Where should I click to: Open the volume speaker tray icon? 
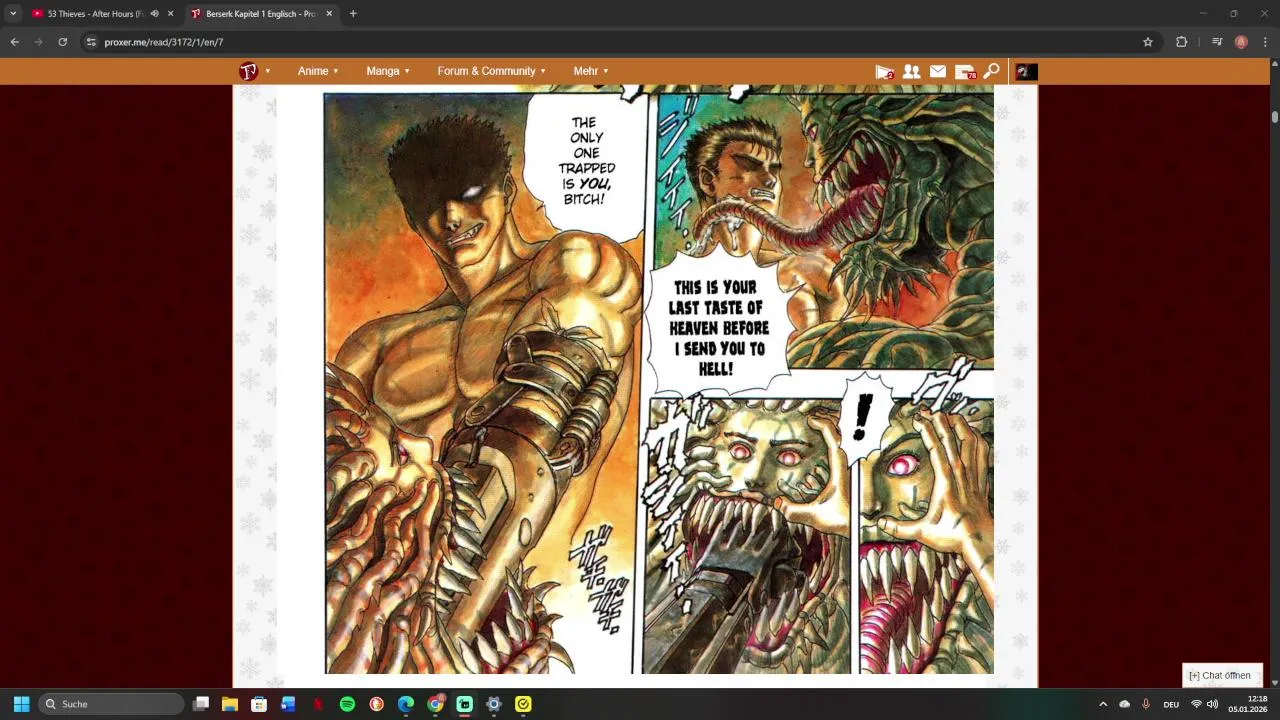coord(1212,704)
